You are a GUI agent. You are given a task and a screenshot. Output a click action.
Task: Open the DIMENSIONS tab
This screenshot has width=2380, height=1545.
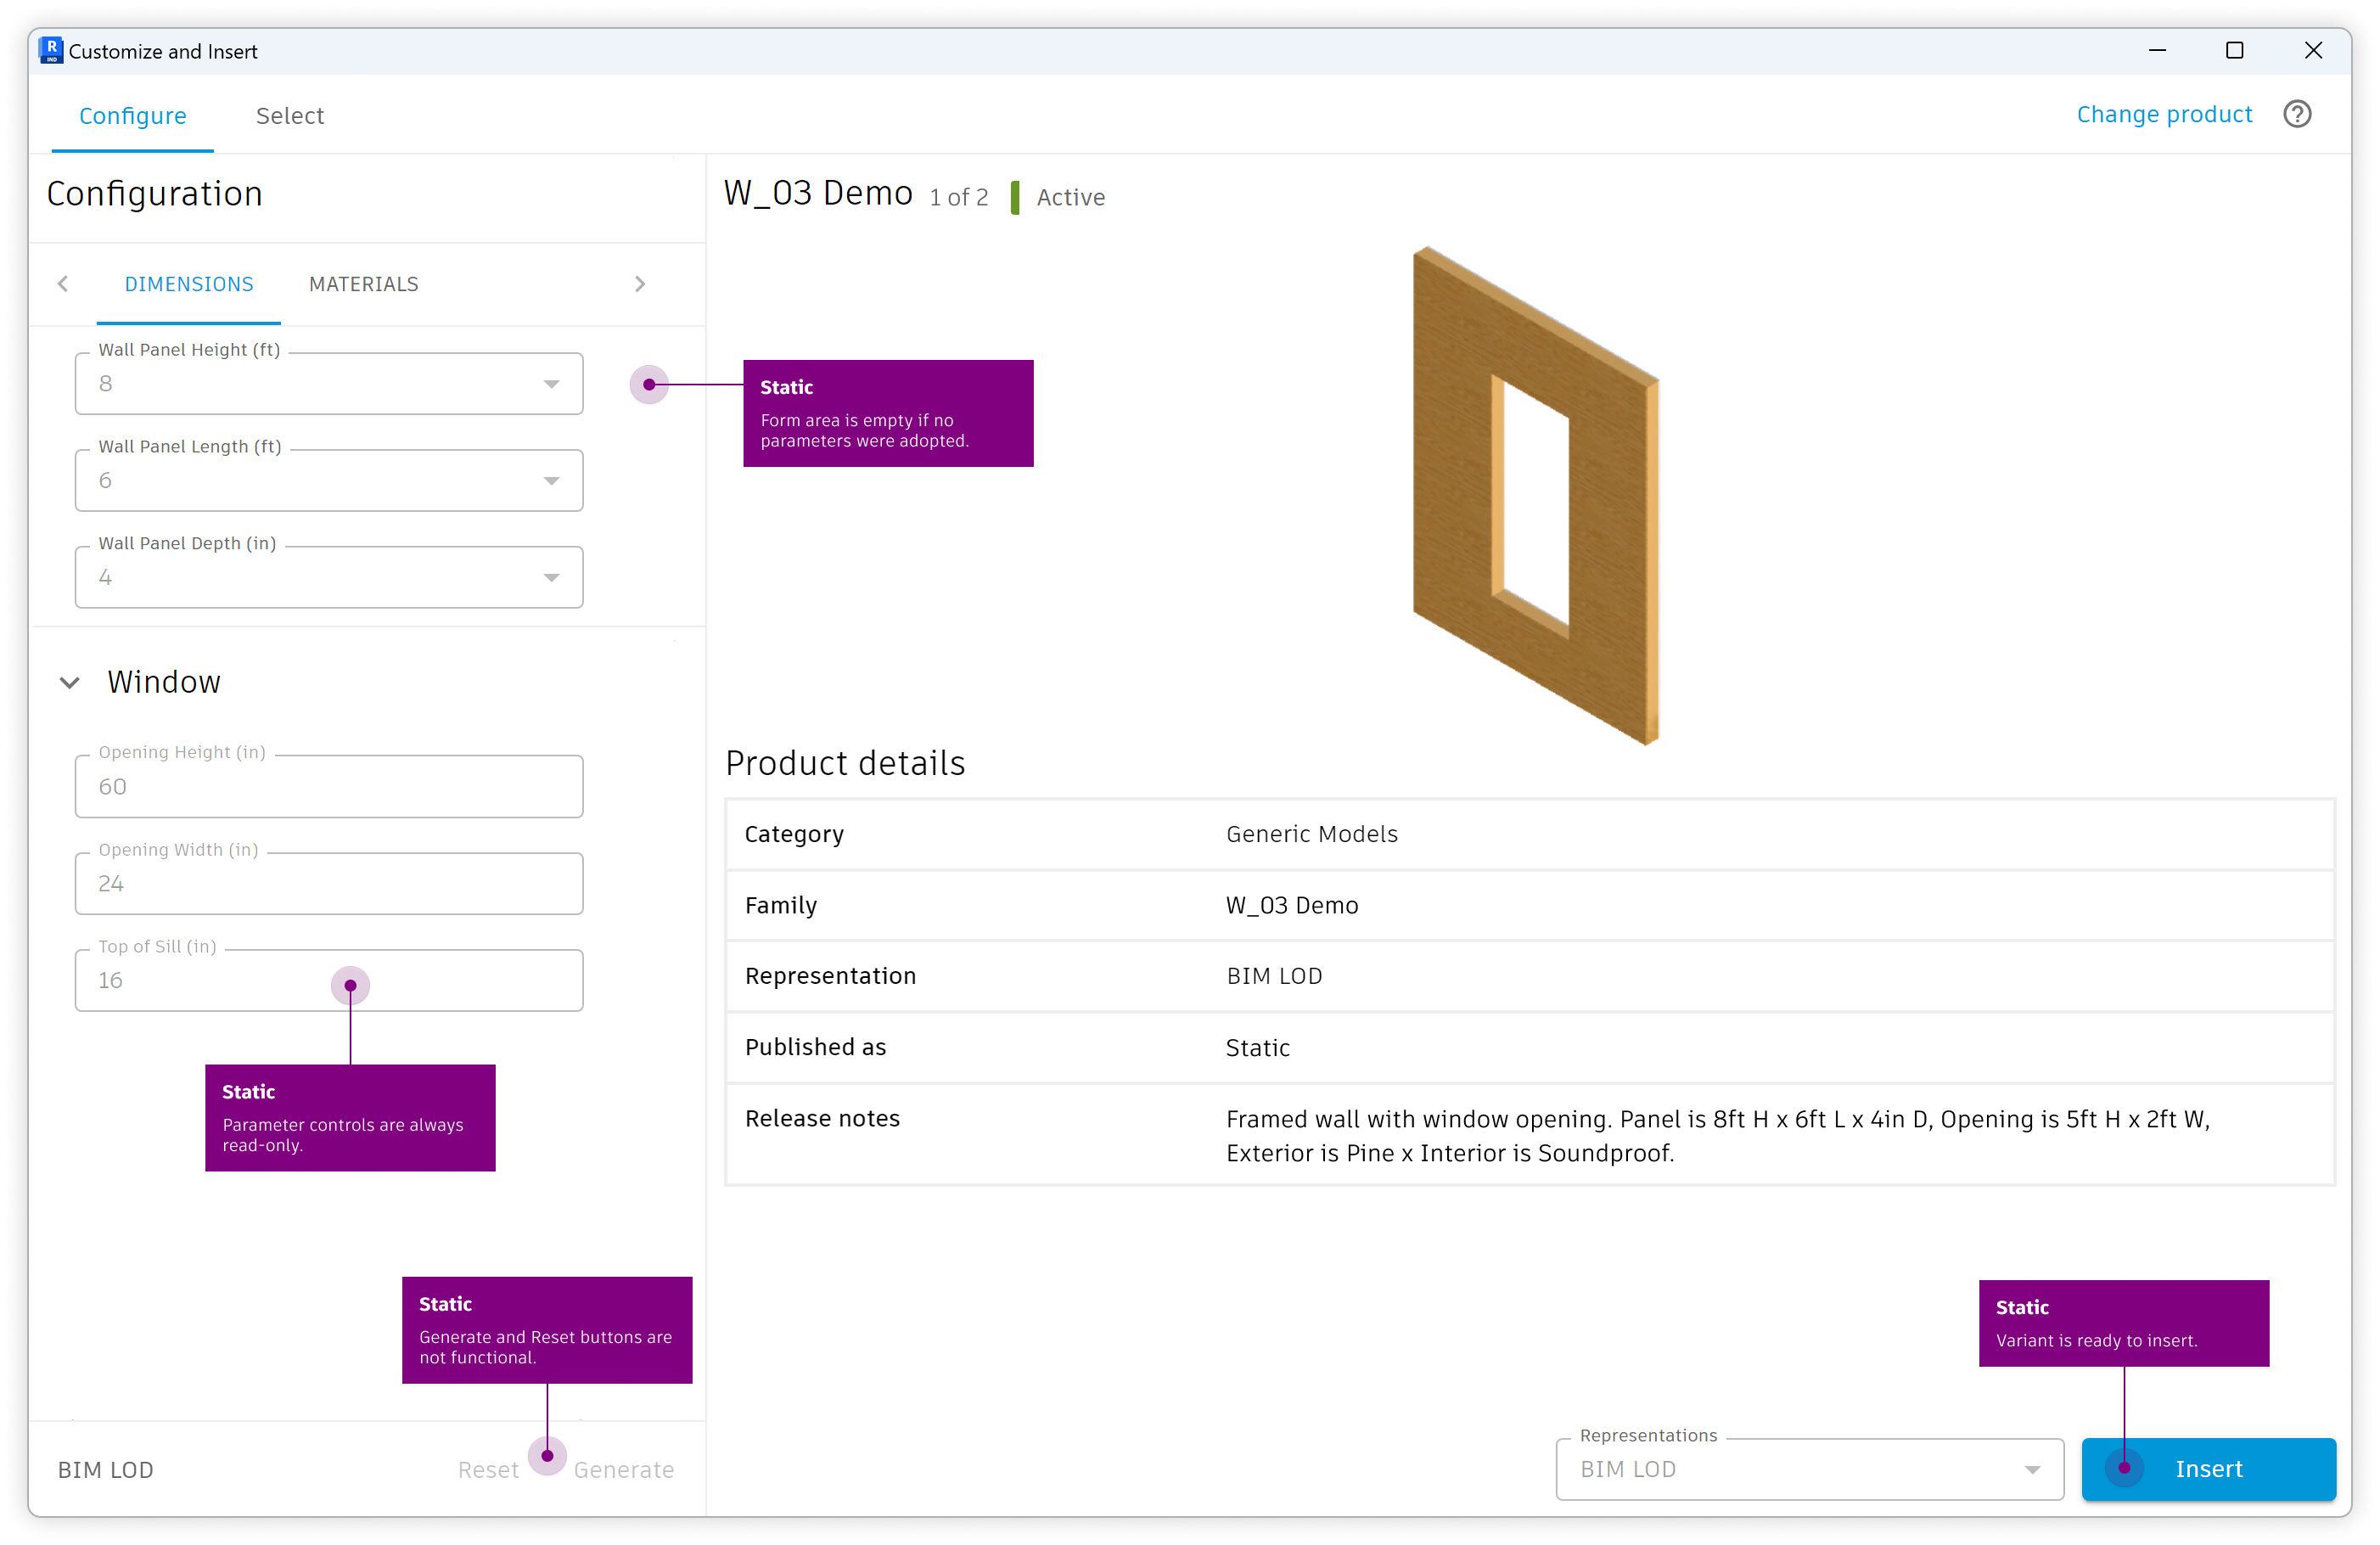coord(188,284)
